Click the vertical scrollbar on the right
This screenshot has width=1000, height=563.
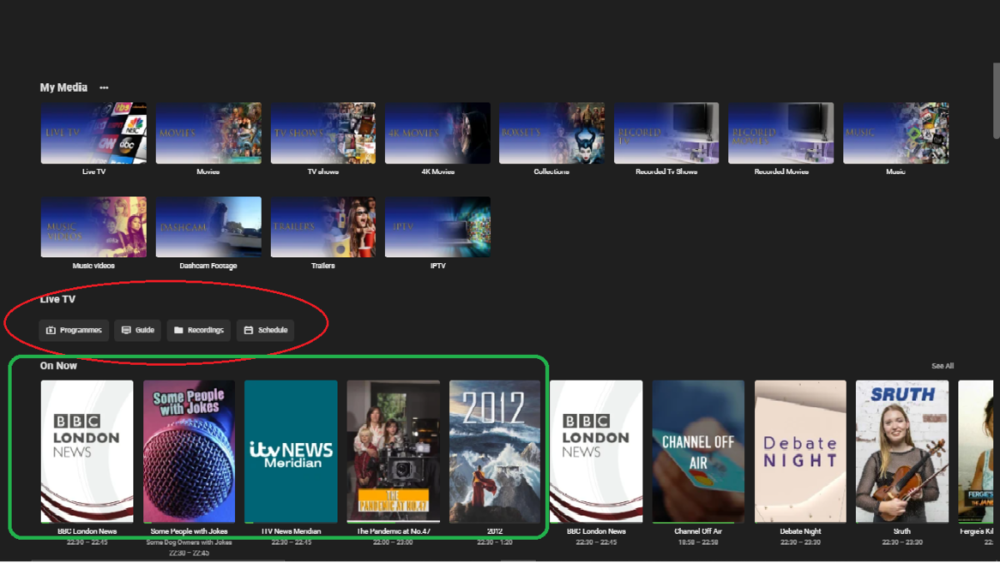click(x=996, y=100)
